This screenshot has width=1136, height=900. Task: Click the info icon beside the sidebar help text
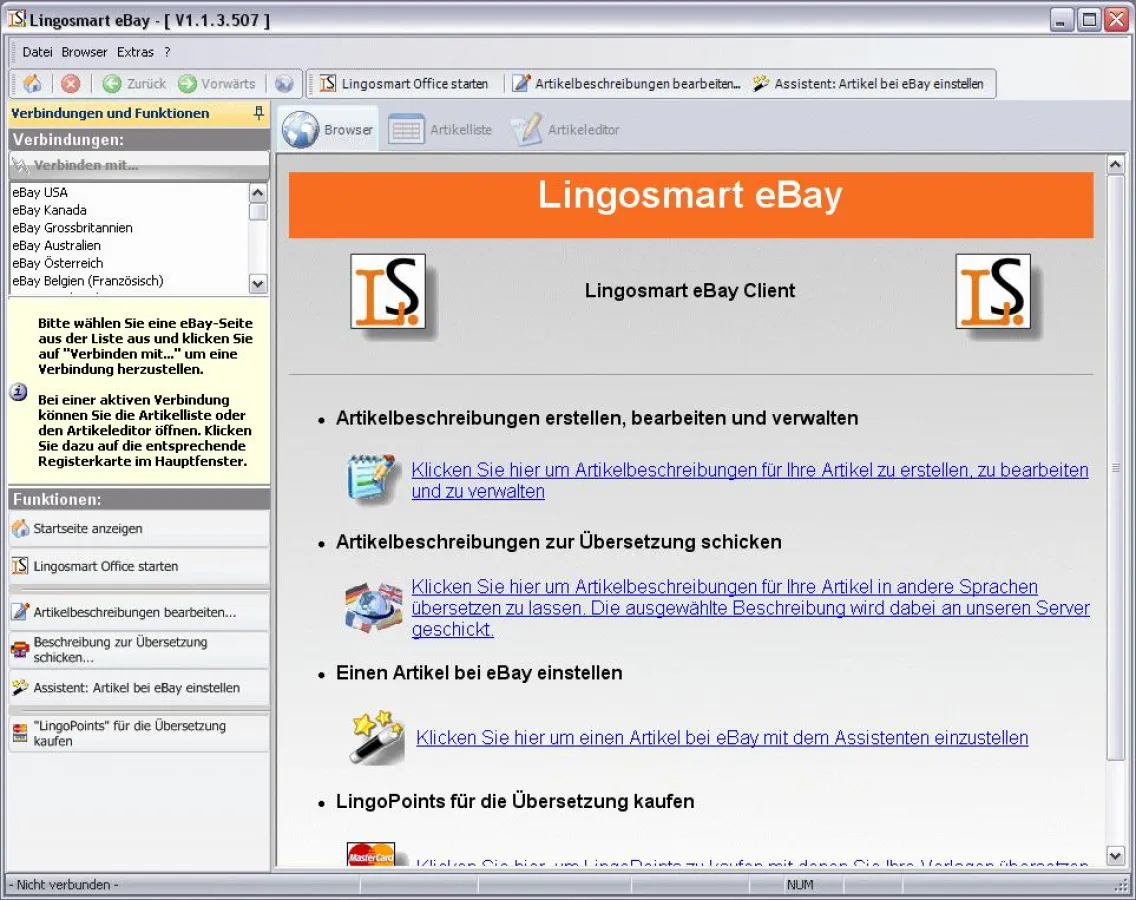tap(17, 392)
